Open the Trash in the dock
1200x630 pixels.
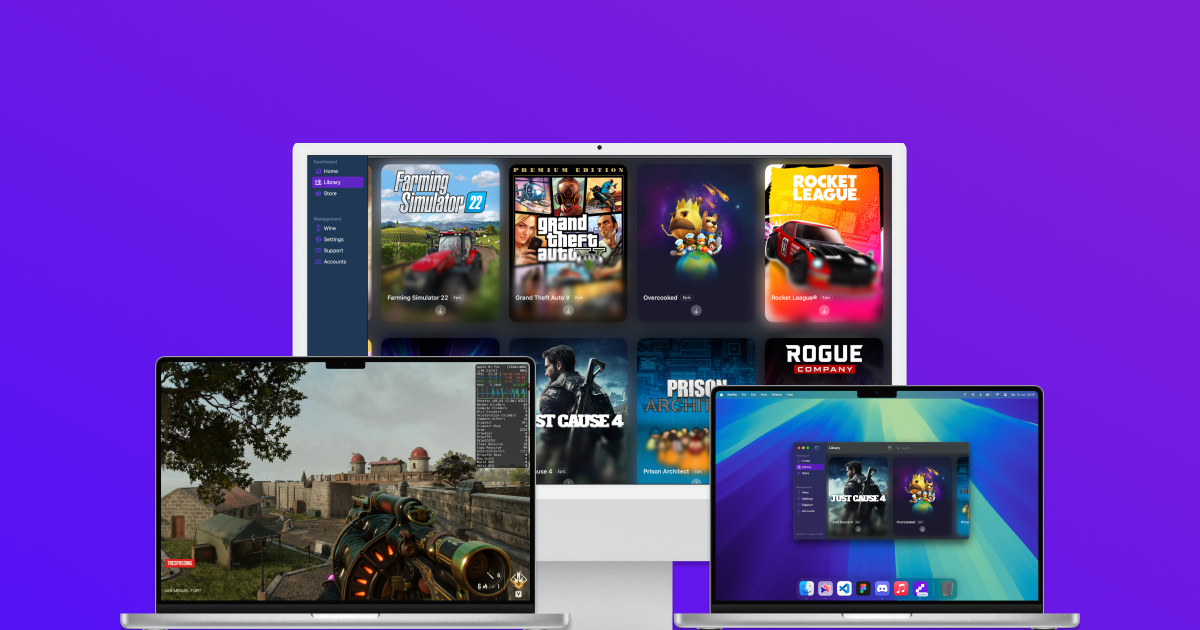(x=947, y=589)
